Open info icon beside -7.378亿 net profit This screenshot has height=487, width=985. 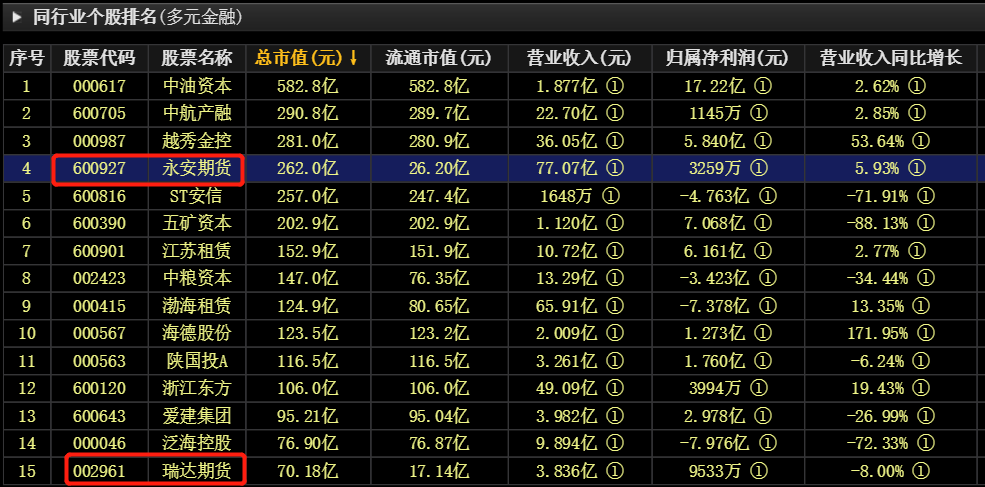pos(767,306)
